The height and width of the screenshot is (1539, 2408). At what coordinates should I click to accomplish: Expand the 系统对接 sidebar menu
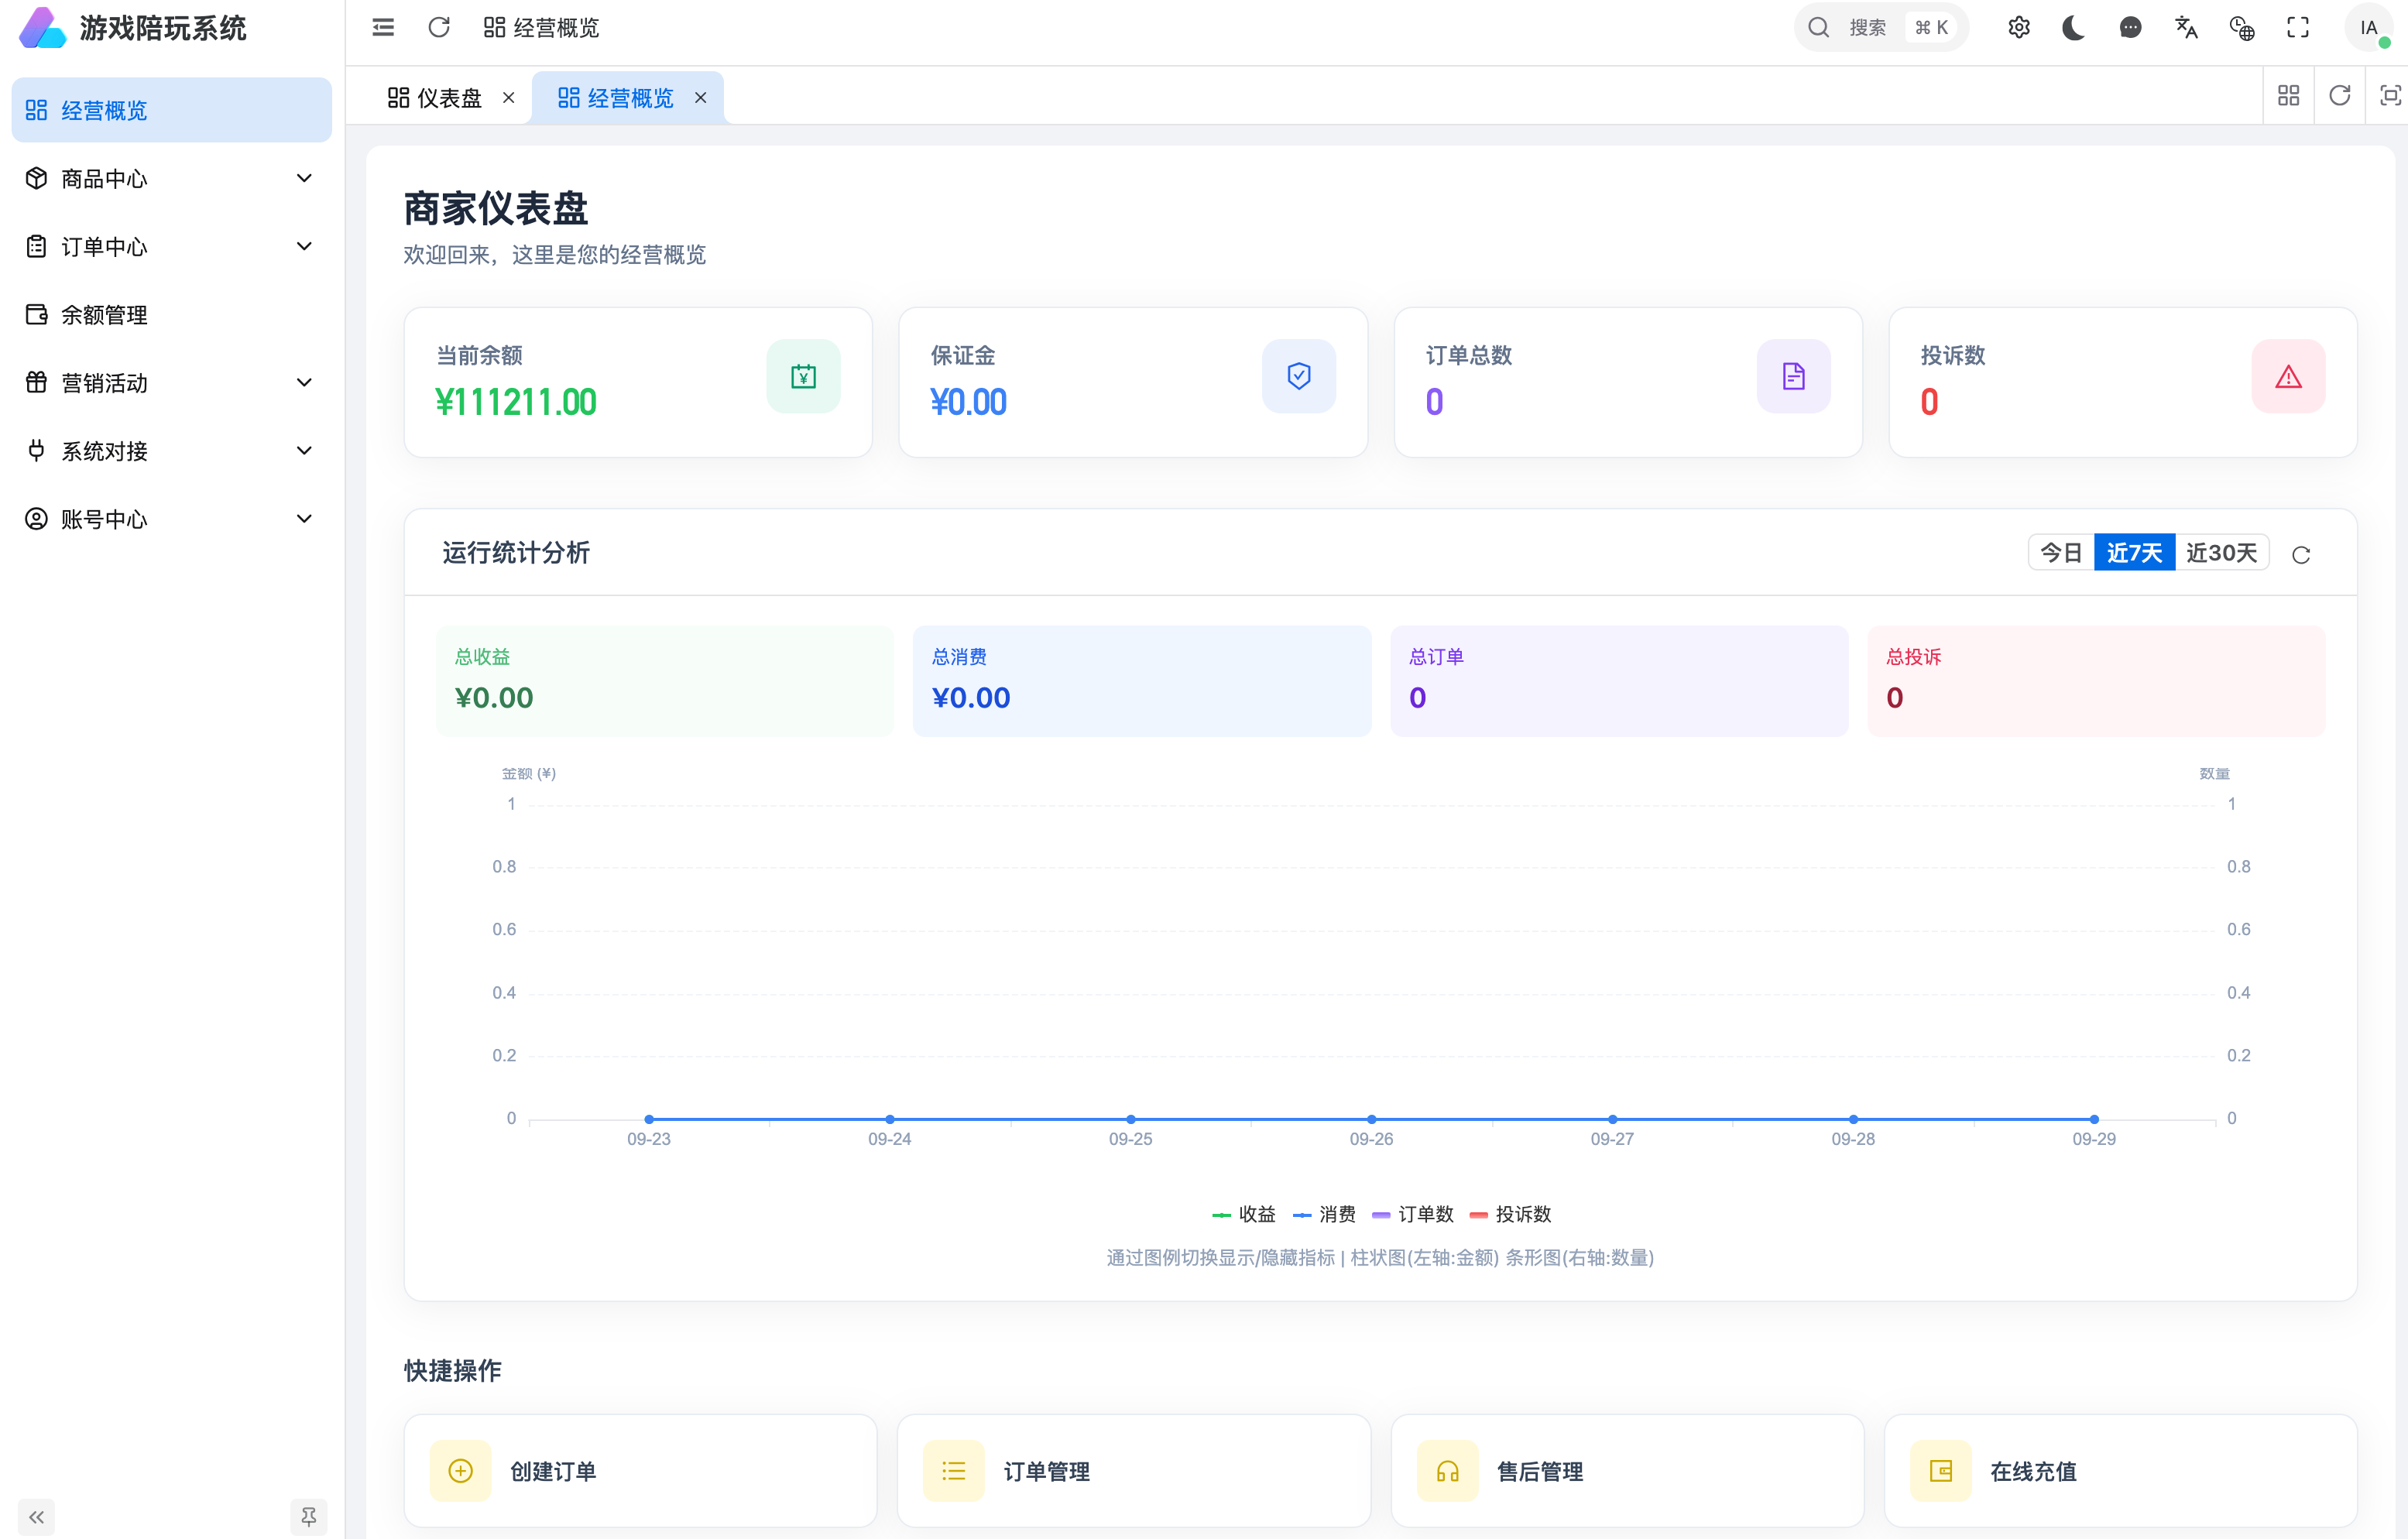tap(171, 451)
